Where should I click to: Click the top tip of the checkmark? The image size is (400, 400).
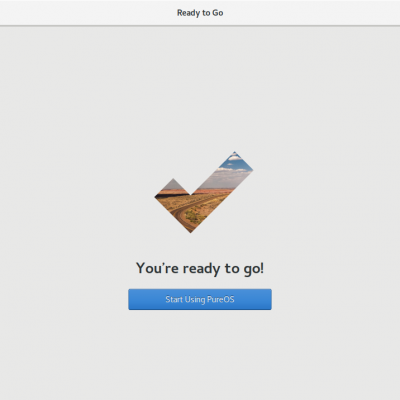tap(235, 154)
